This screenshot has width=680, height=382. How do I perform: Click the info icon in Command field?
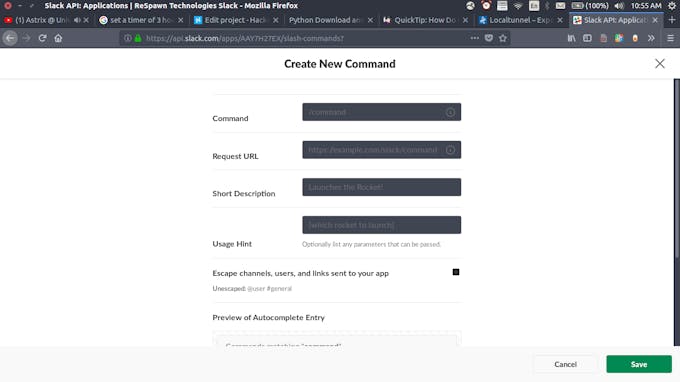coord(450,112)
